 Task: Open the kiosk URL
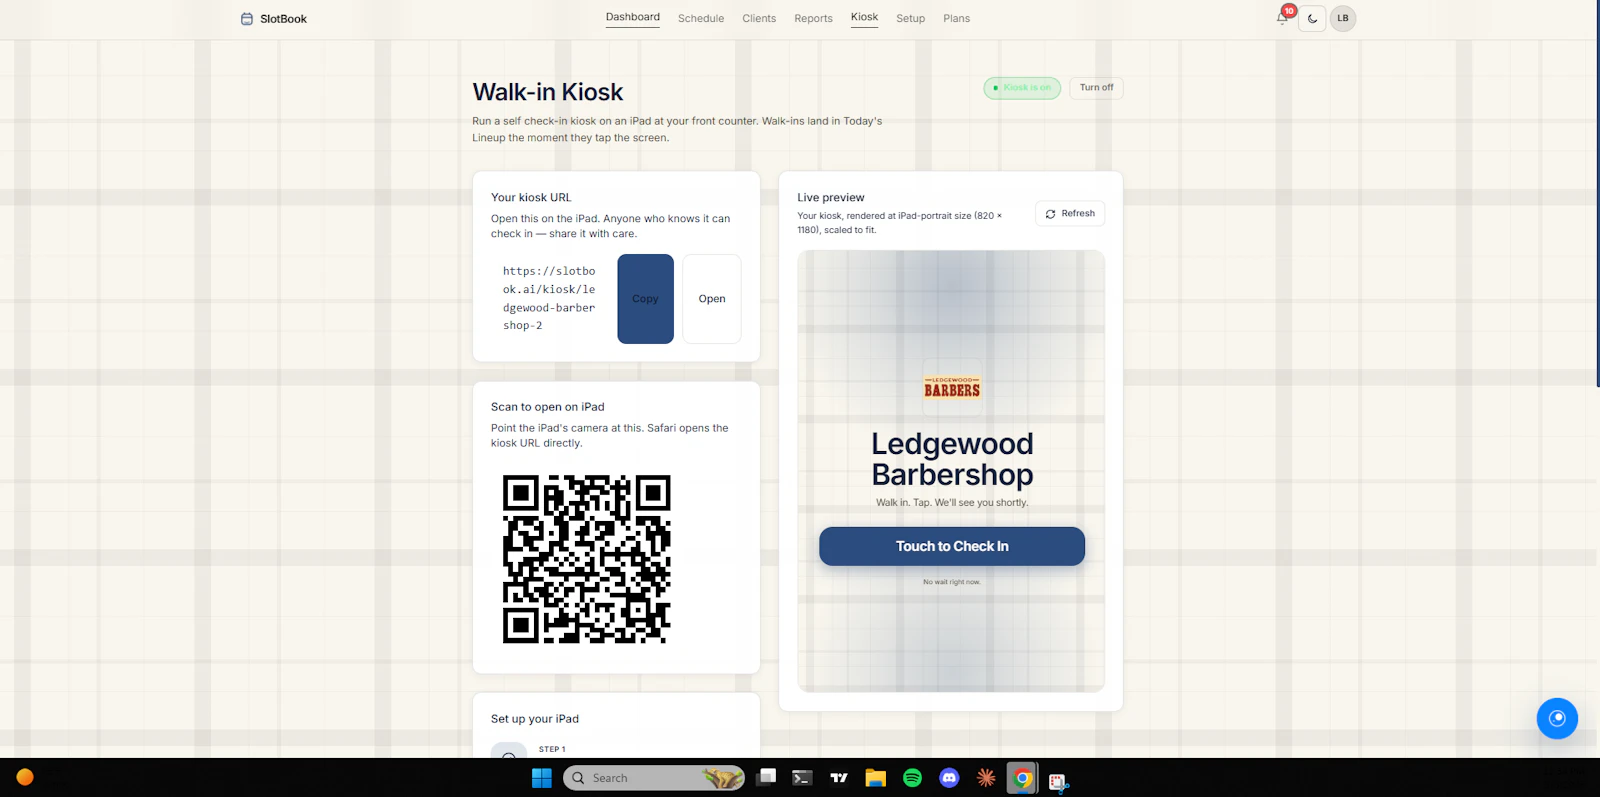(712, 299)
